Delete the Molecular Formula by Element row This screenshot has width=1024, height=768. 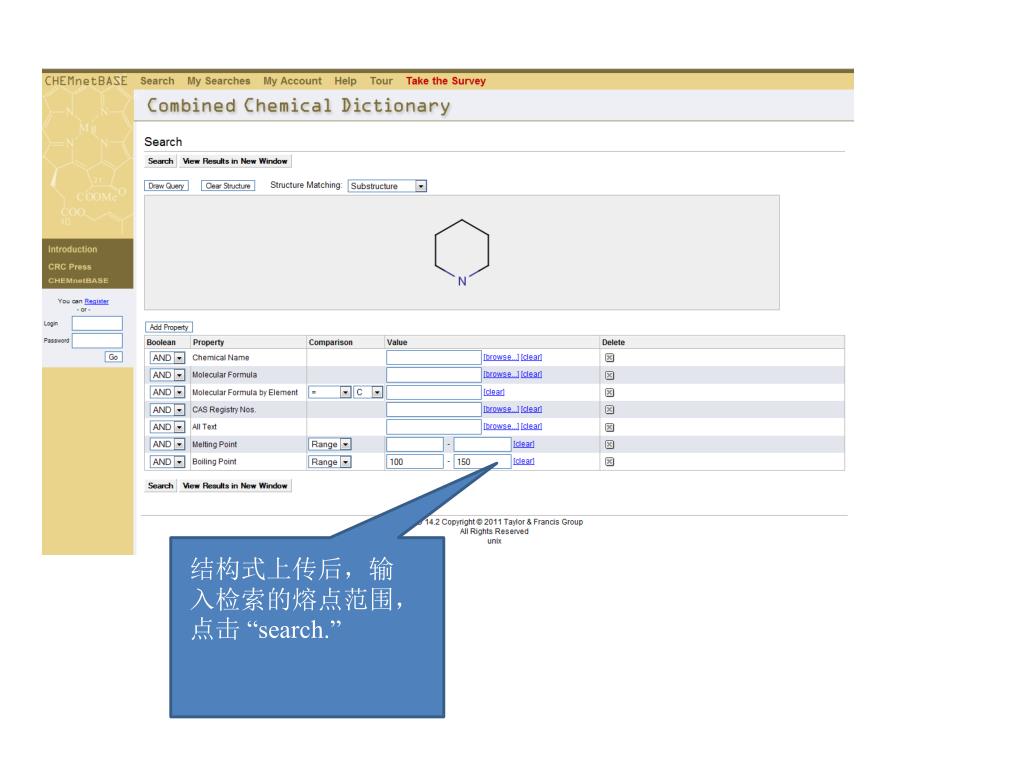(x=609, y=392)
